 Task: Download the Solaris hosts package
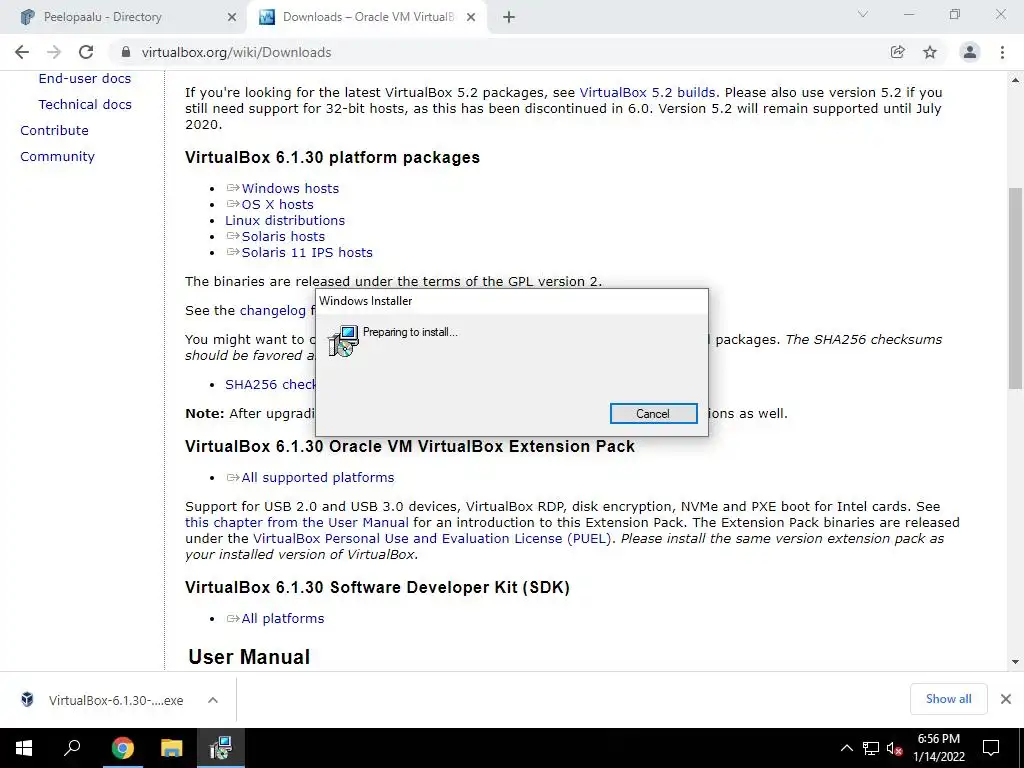tap(283, 236)
